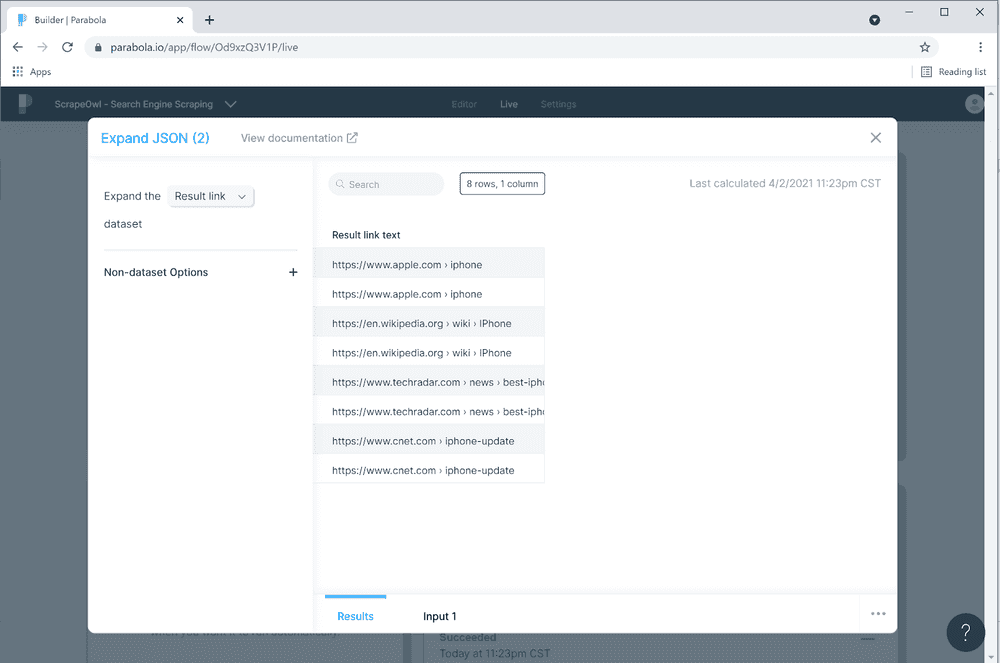Close the Expand JSON dialog
The height and width of the screenshot is (663, 1000).
click(876, 138)
